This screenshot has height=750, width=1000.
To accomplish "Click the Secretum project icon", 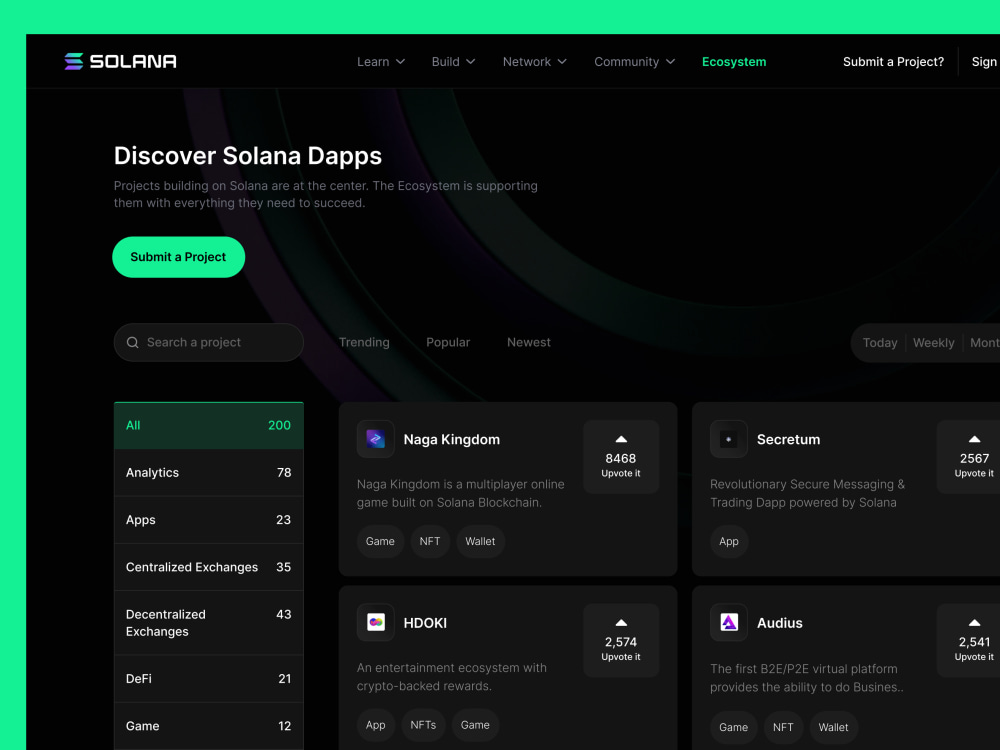I will [728, 439].
